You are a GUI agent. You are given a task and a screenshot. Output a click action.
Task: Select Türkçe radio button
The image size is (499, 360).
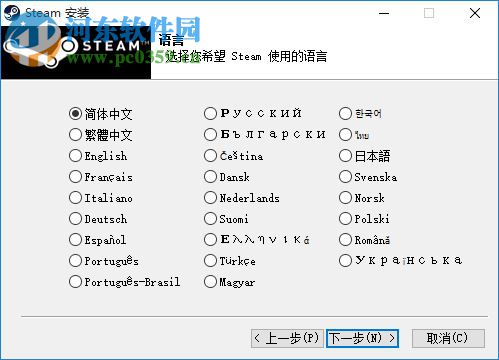pos(210,261)
